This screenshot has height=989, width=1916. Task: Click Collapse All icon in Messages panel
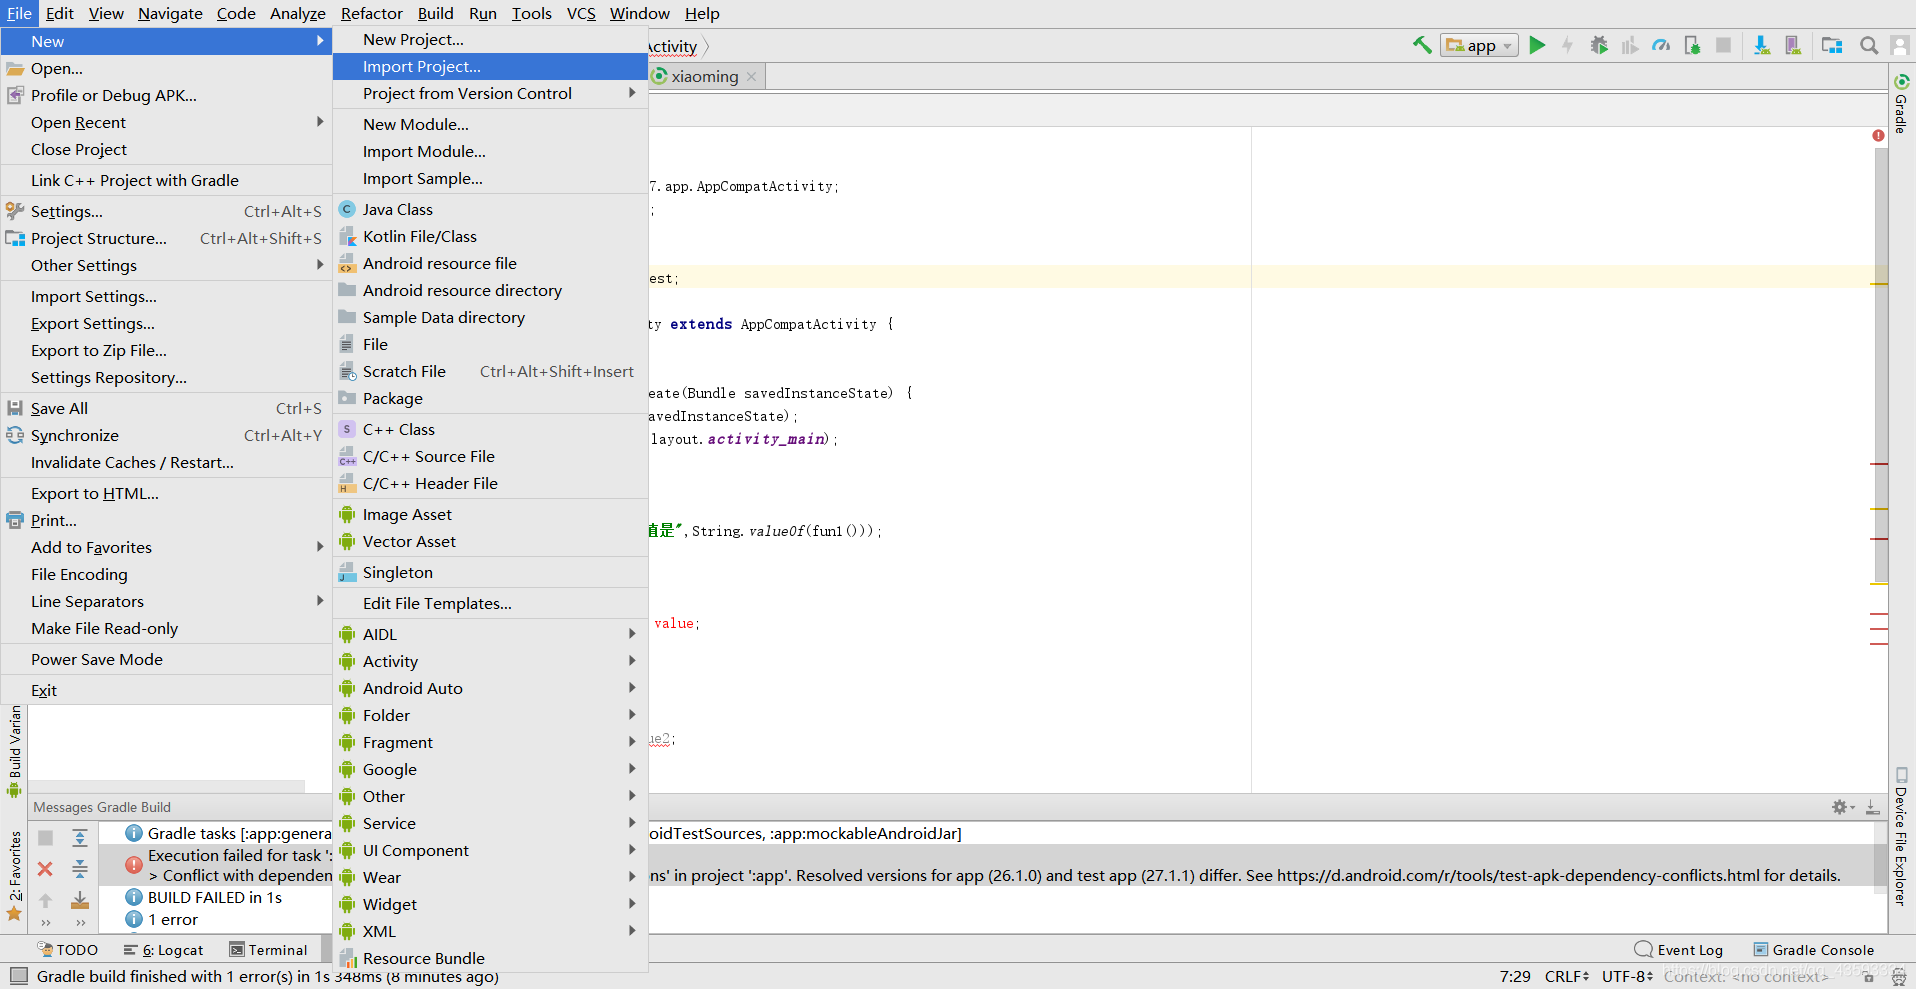click(80, 869)
